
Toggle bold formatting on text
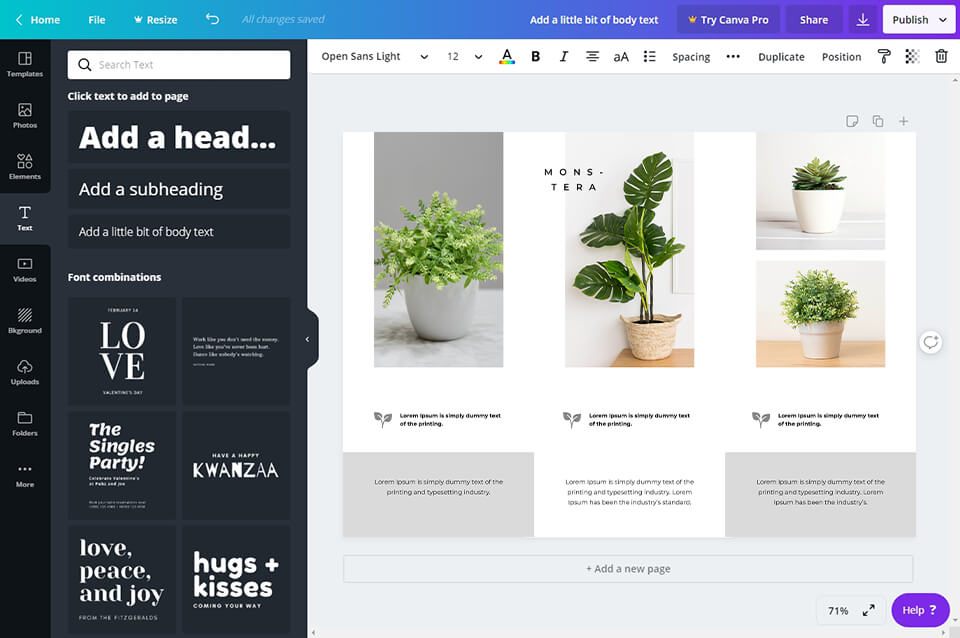click(535, 56)
